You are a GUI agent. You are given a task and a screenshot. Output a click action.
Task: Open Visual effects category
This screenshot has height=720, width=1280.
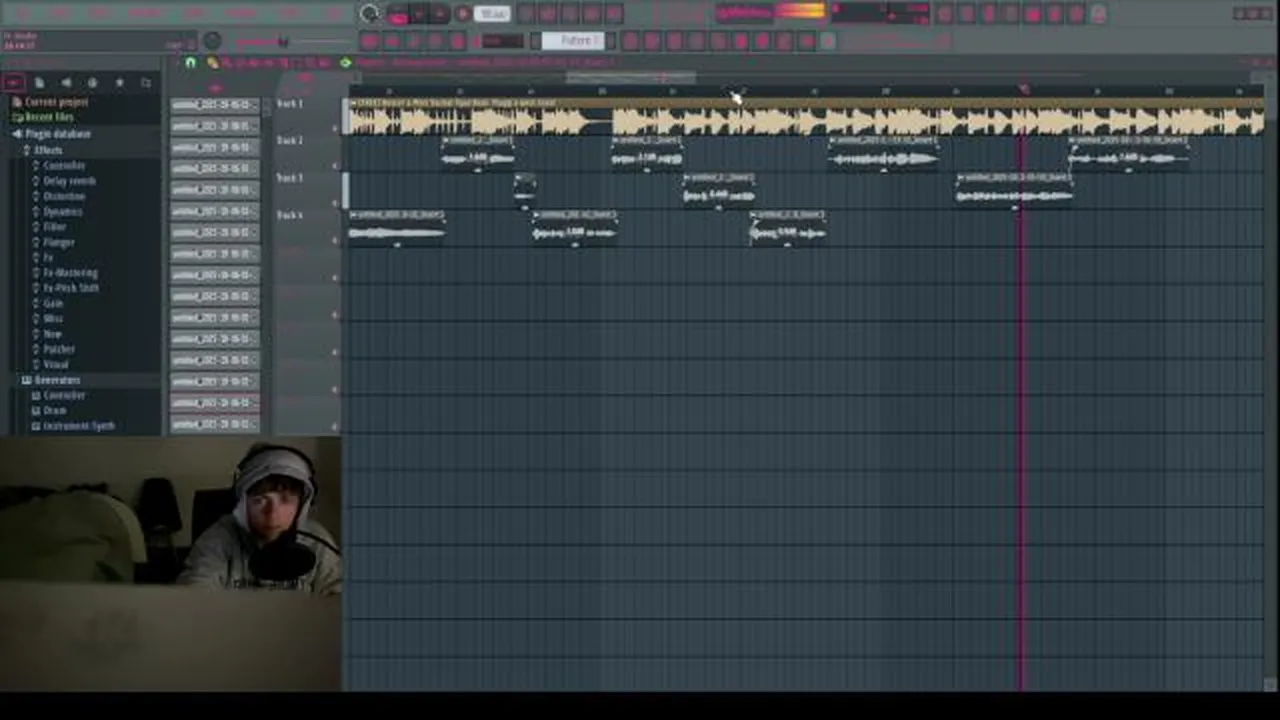56,365
